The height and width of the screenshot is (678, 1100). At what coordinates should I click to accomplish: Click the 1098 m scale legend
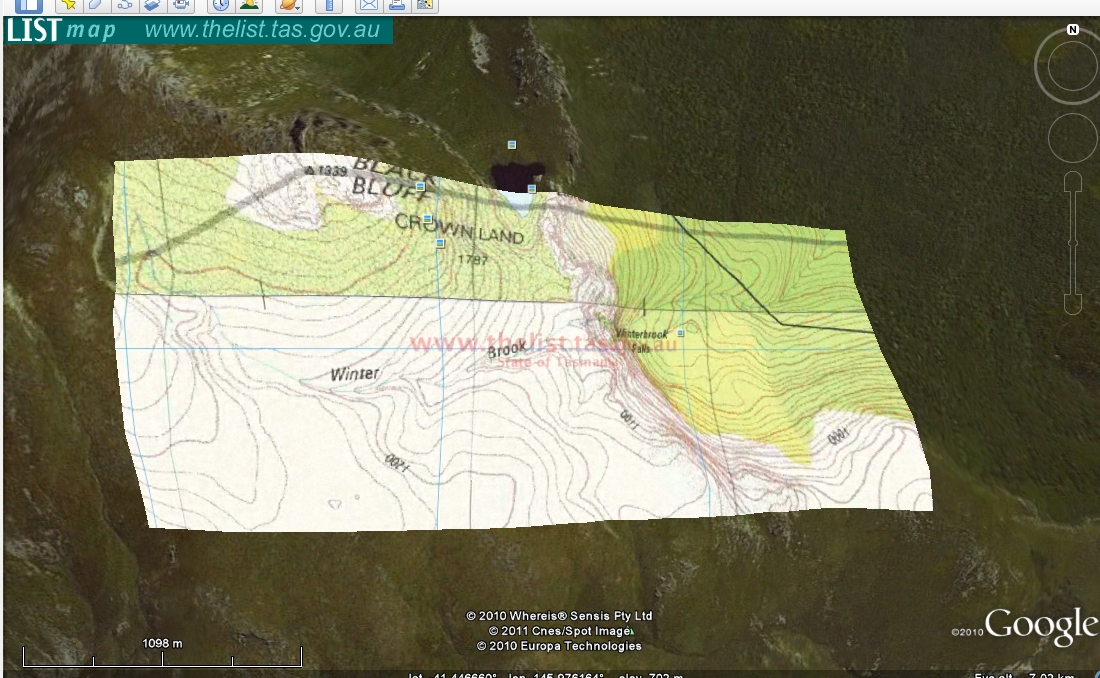(162, 653)
